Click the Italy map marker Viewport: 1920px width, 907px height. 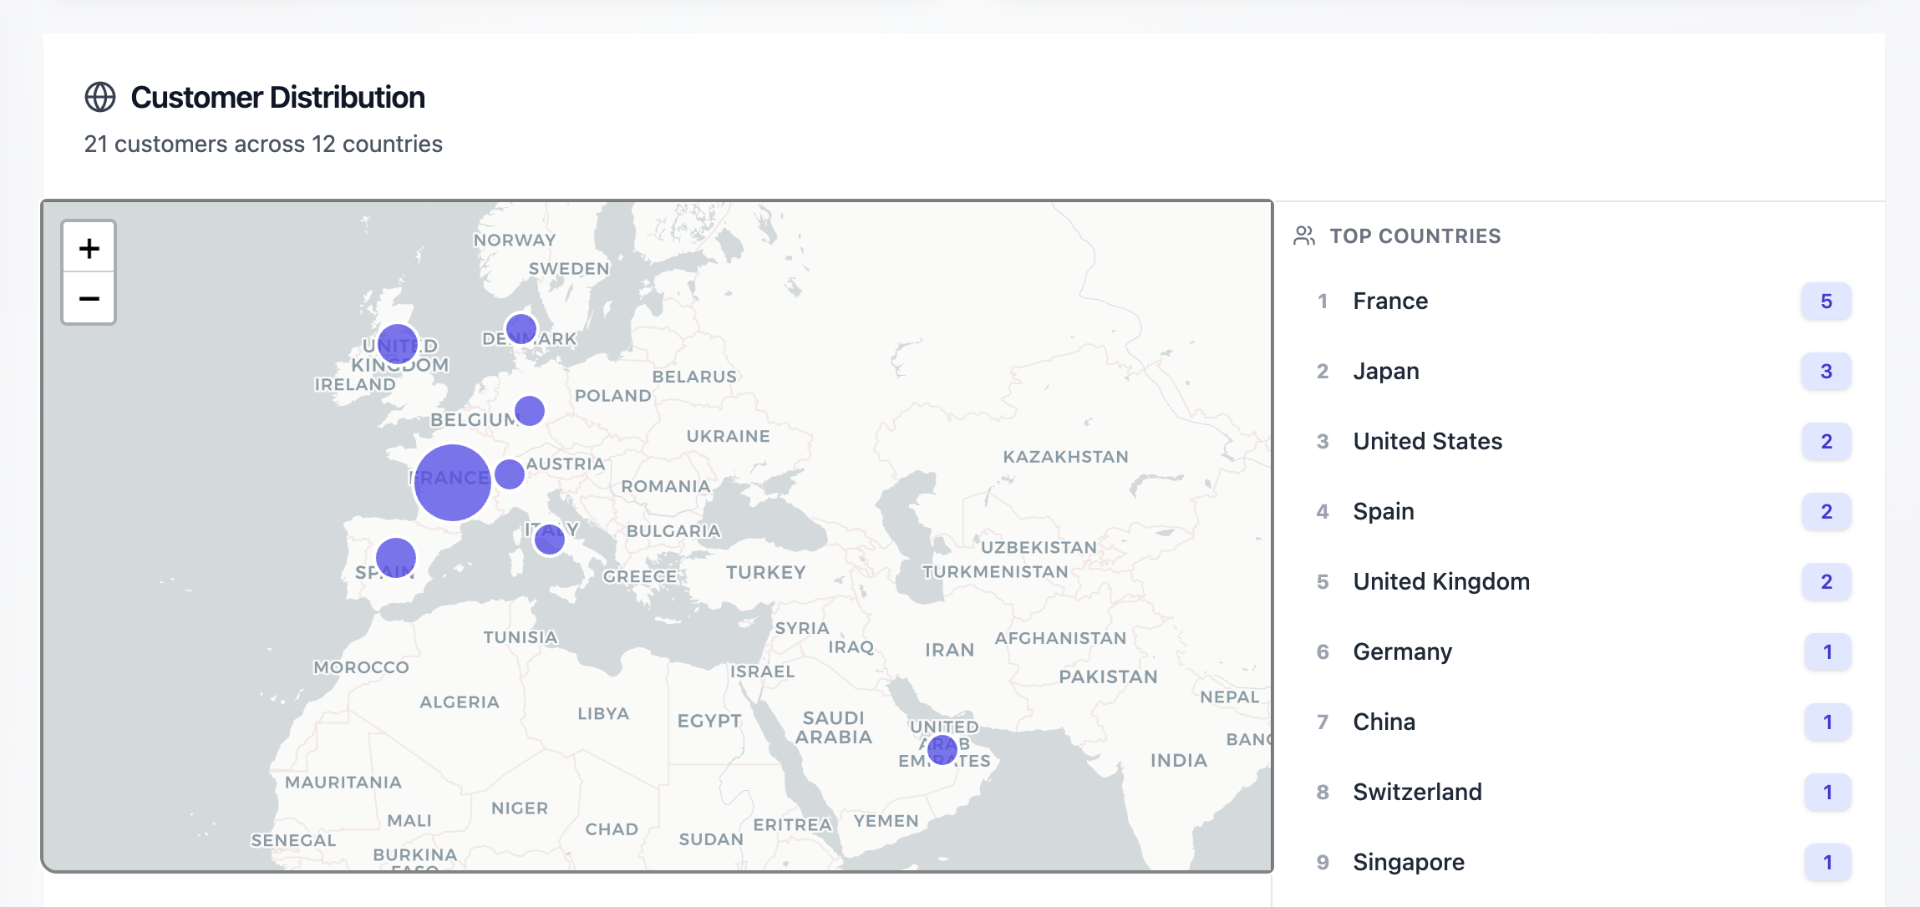coord(549,540)
